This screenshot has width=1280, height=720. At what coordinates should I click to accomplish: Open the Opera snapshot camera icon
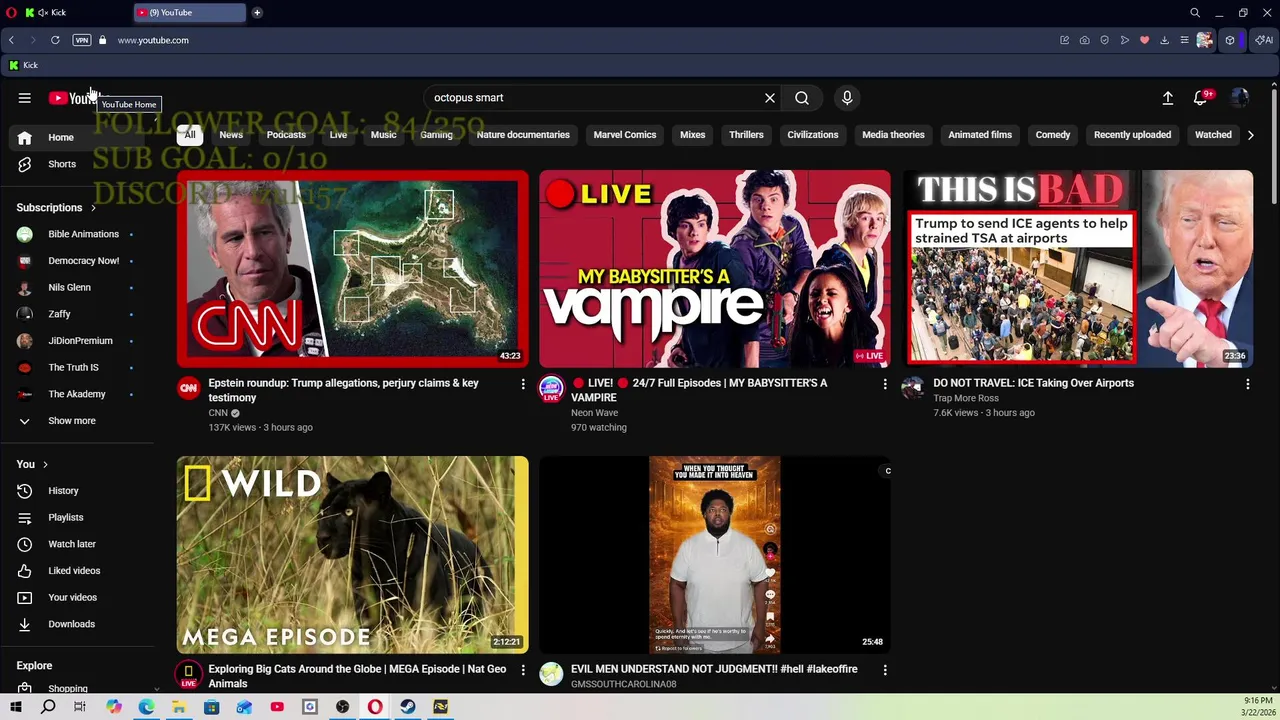1084,40
